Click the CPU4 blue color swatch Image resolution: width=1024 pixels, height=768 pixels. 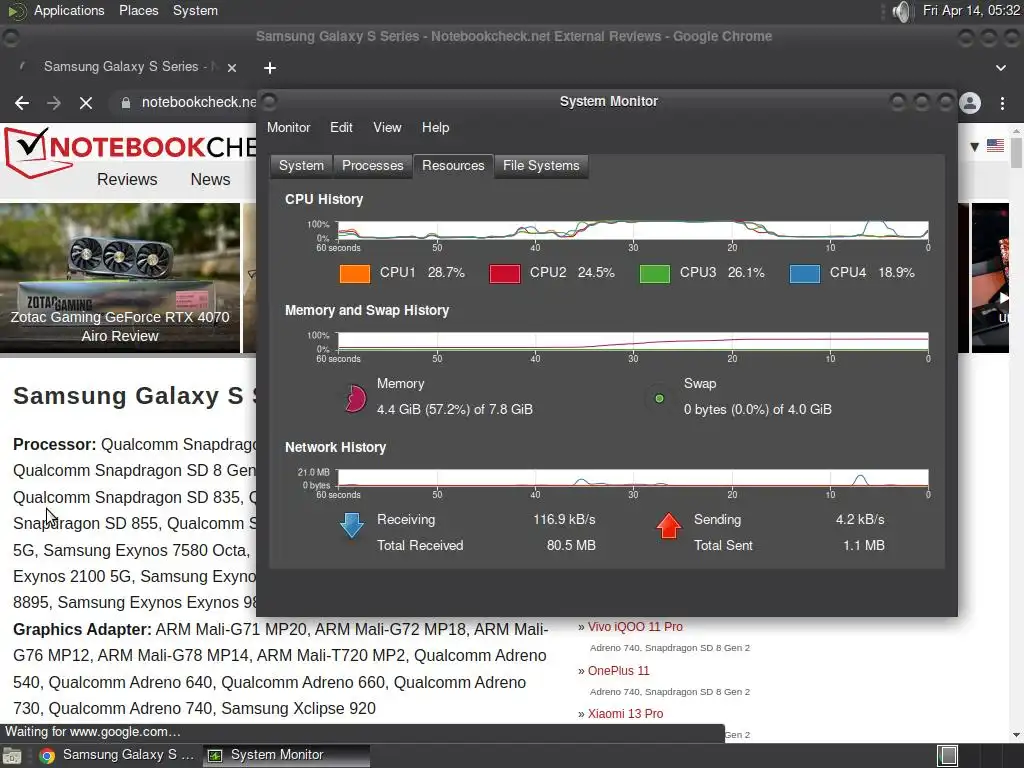(x=805, y=273)
